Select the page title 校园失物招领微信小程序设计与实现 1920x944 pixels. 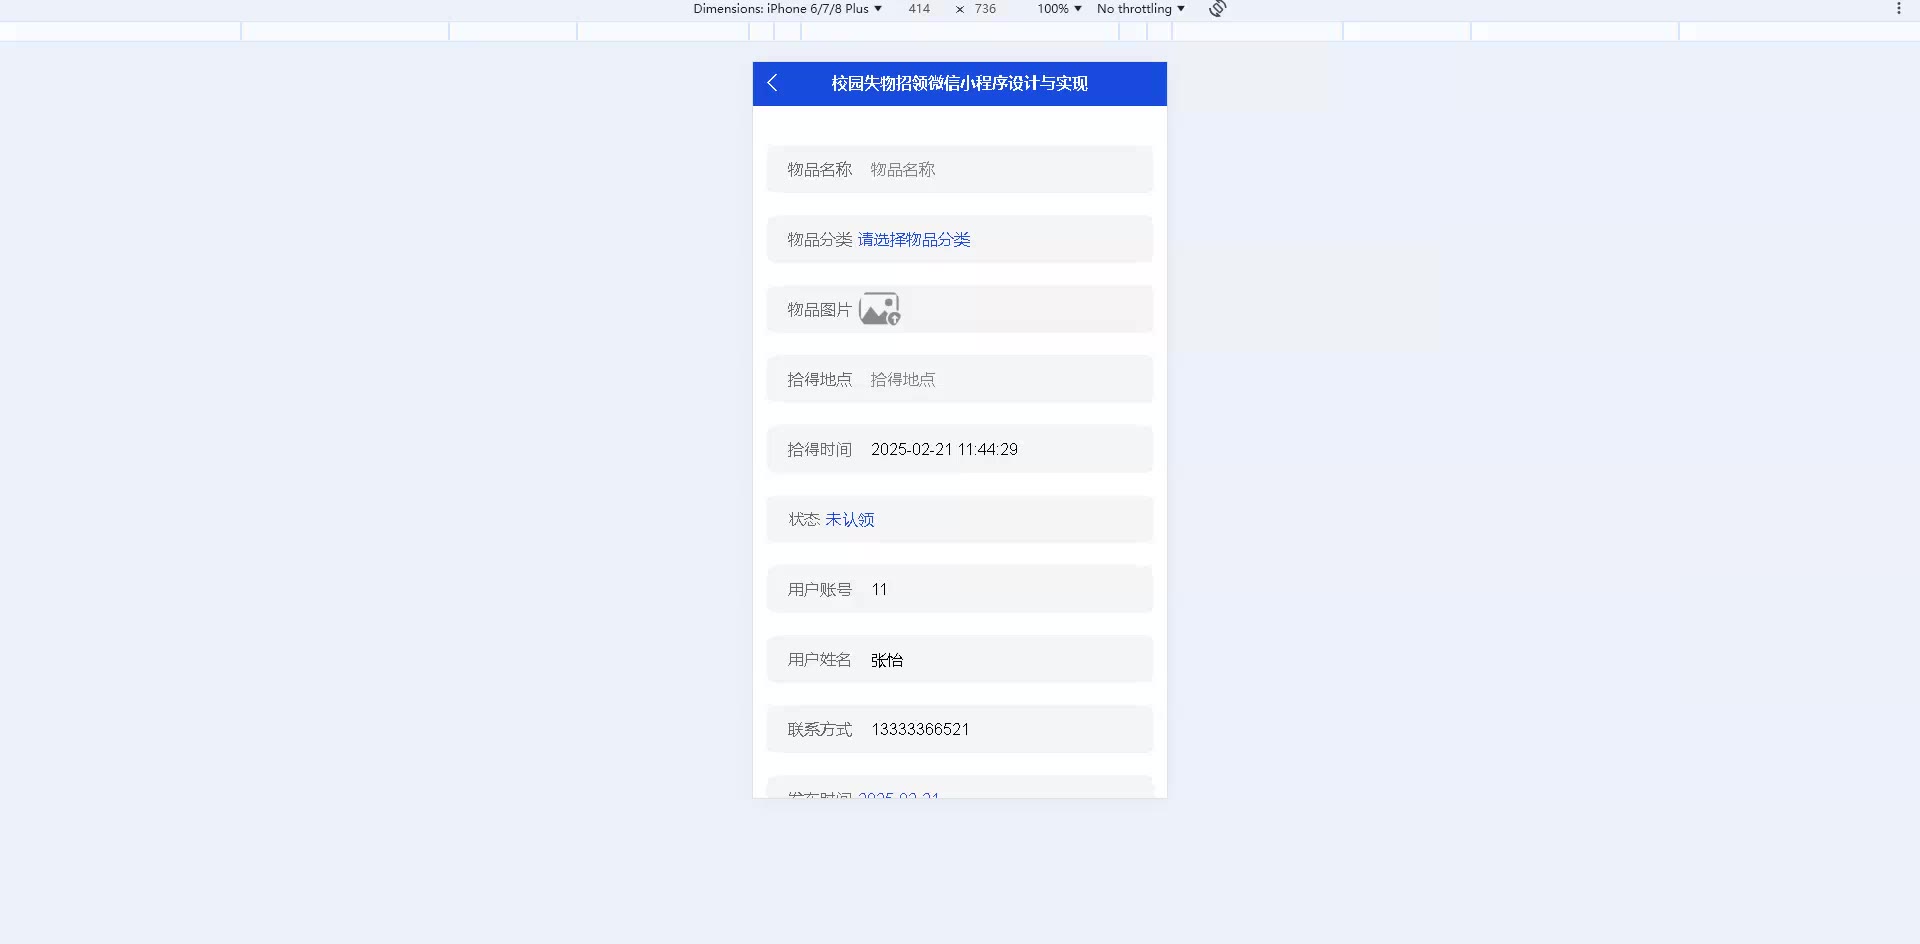[x=960, y=83]
